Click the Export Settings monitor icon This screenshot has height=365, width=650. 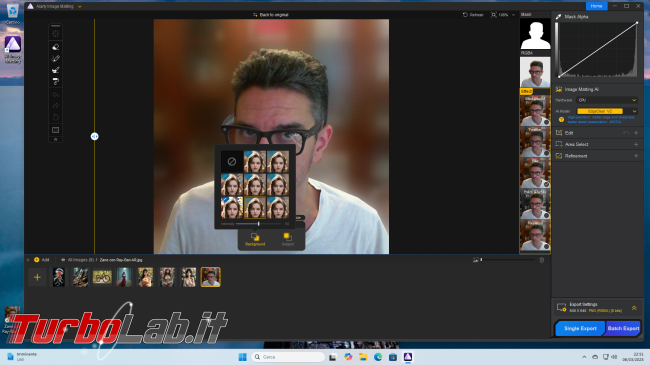point(561,307)
